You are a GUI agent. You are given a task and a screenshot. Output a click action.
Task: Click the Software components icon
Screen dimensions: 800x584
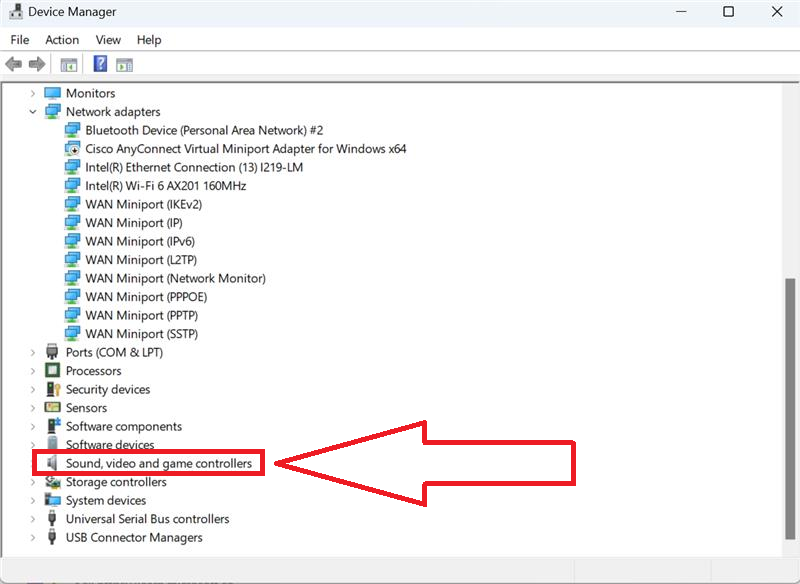point(53,426)
